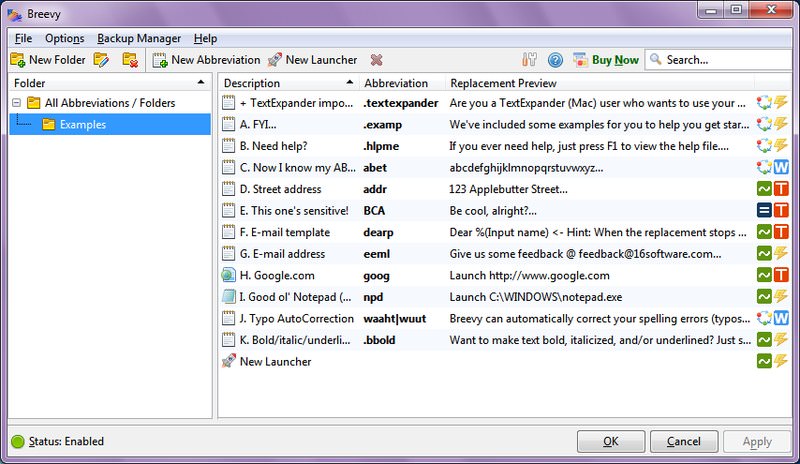The image size is (800, 464).
Task: Click the red X delete item icon
Action: 377,60
